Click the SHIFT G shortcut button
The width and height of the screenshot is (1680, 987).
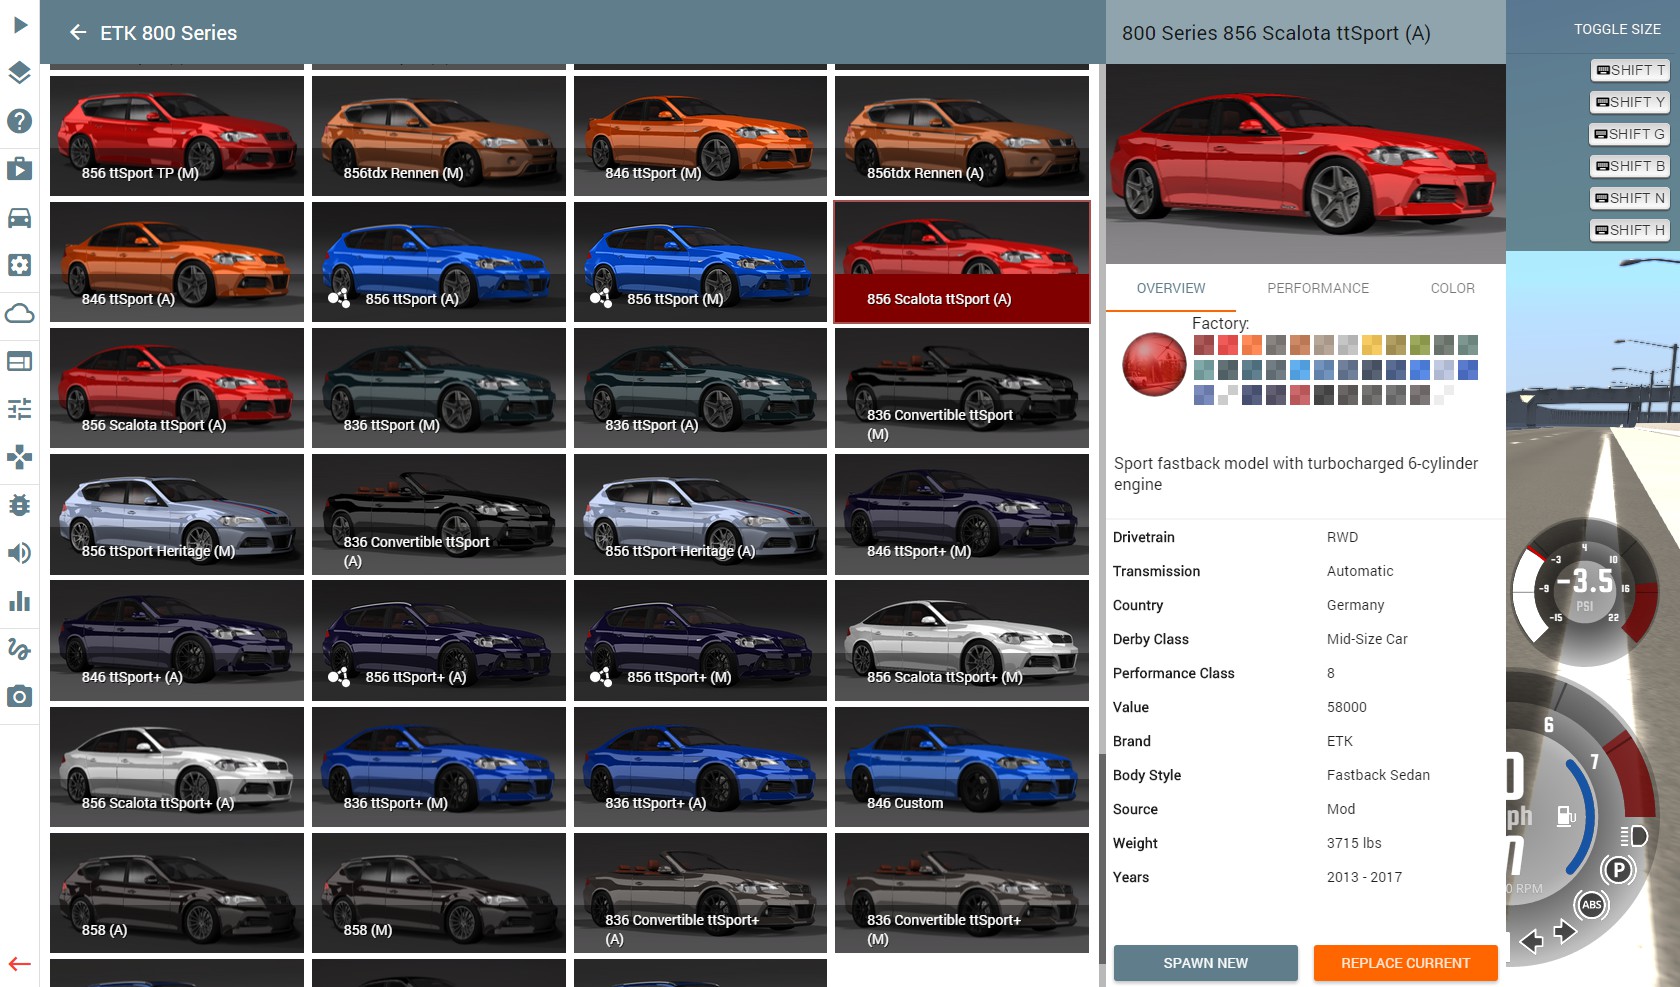(1629, 134)
